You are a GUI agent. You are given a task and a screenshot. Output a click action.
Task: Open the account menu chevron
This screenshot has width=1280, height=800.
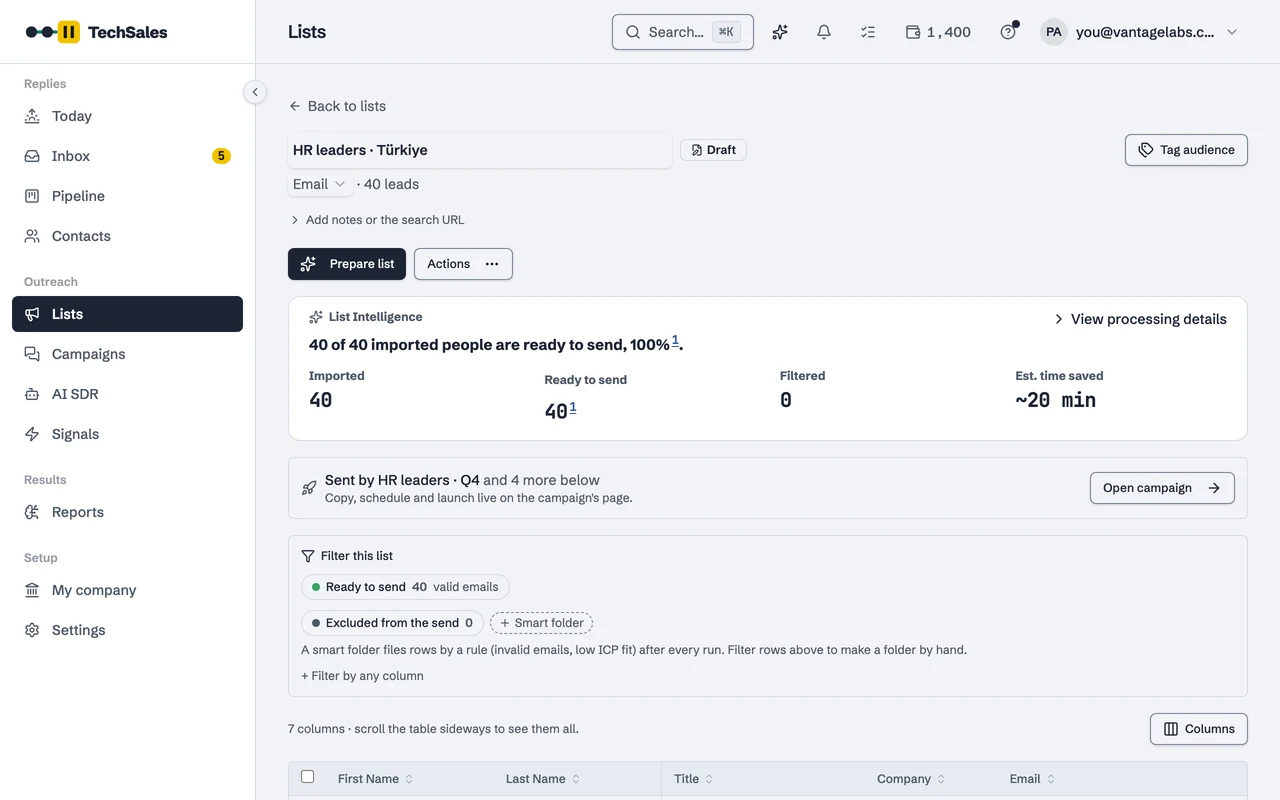pos(1232,32)
